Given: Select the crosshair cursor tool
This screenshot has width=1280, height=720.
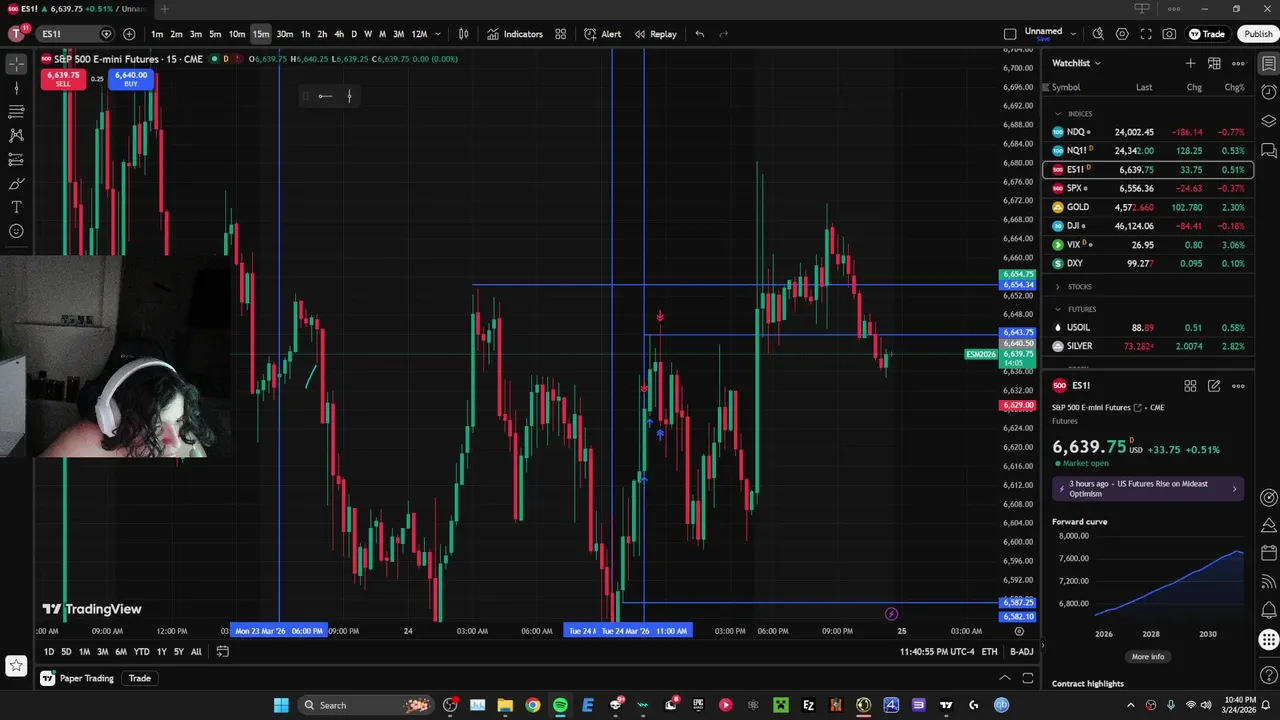Looking at the screenshot, I should (16, 64).
